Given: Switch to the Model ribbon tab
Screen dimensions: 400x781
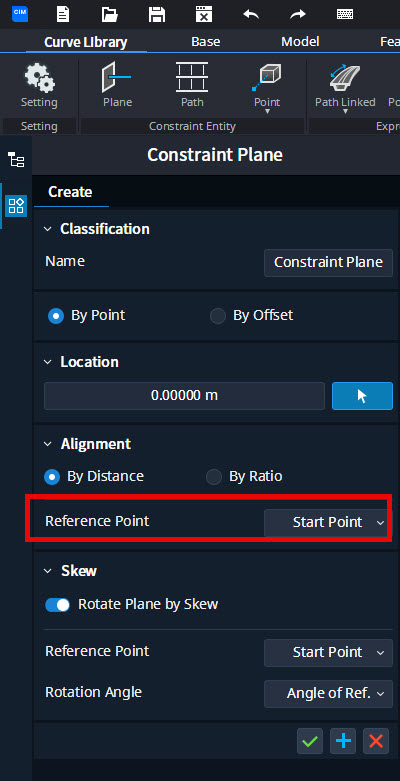Looking at the screenshot, I should 300,42.
